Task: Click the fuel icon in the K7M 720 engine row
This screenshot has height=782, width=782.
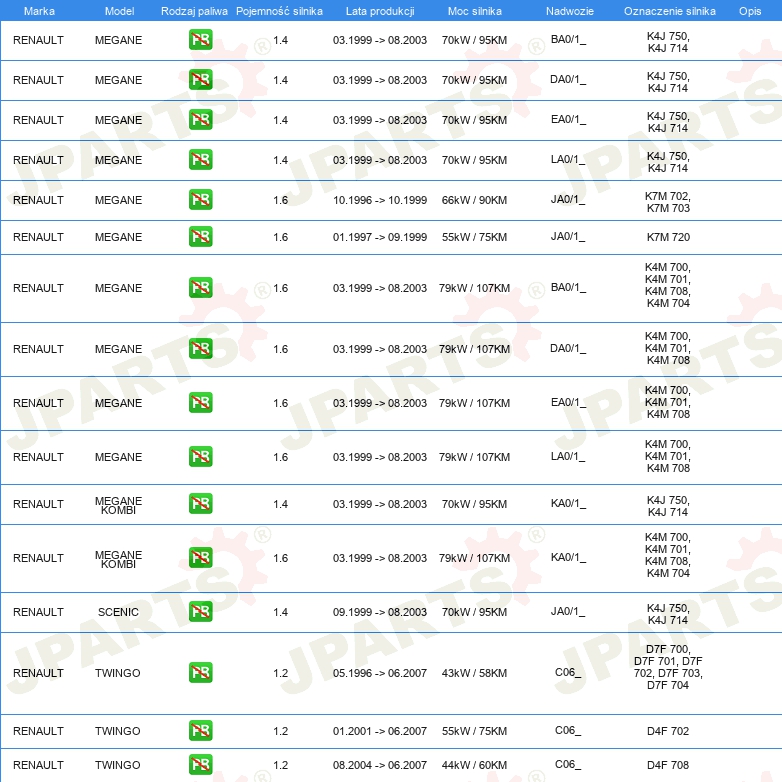Action: click(200, 237)
